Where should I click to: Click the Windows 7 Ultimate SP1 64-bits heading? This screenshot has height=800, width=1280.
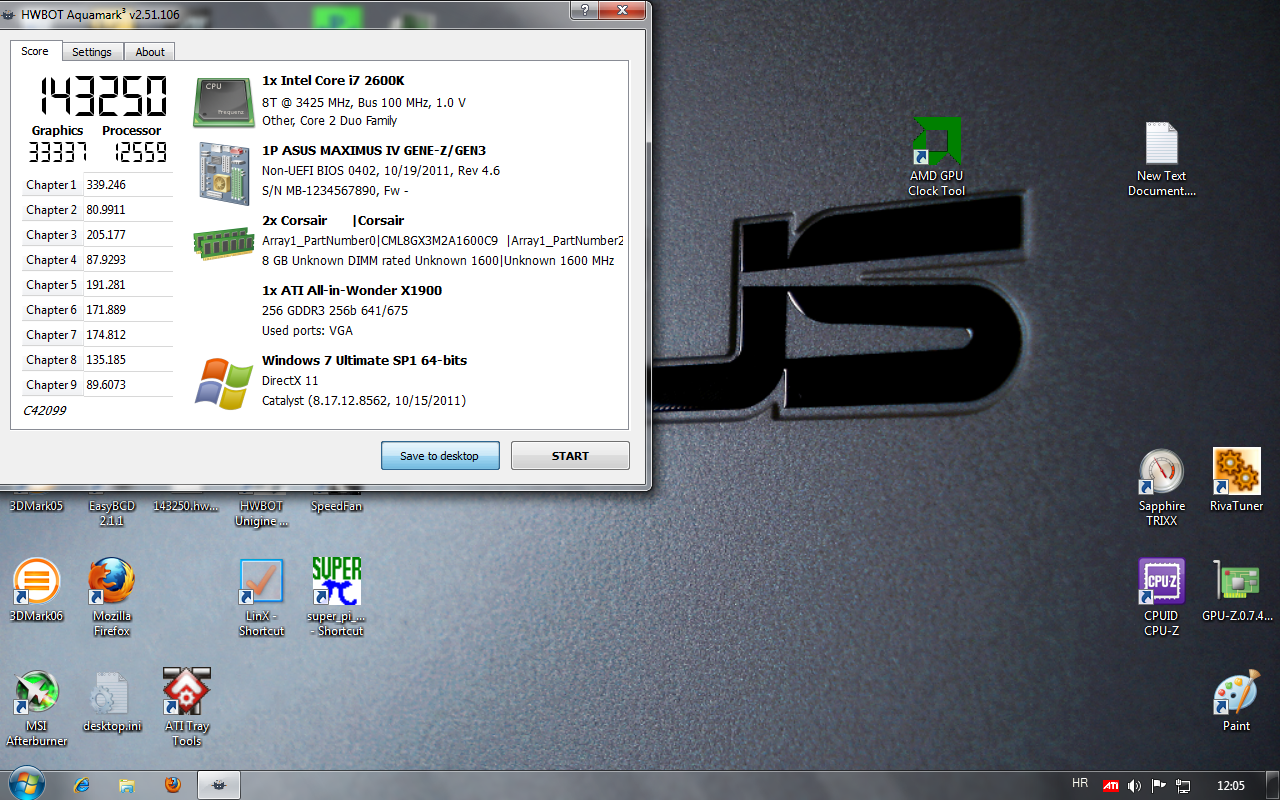point(364,361)
